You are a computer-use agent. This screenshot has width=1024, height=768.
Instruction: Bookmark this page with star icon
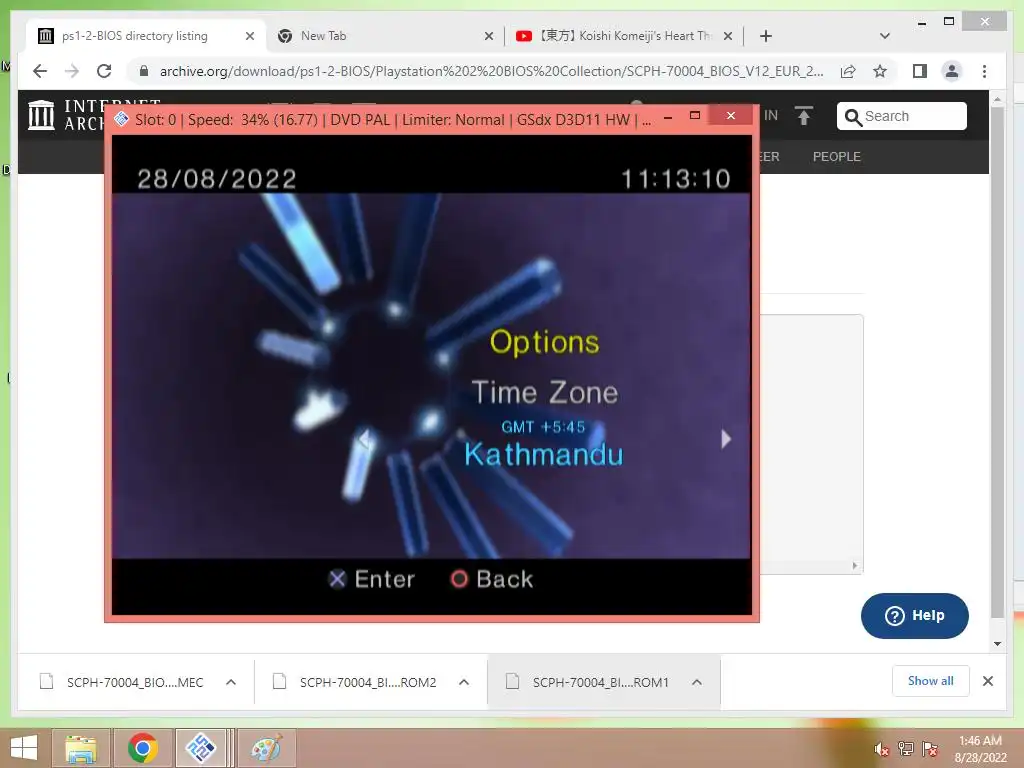[x=880, y=71]
